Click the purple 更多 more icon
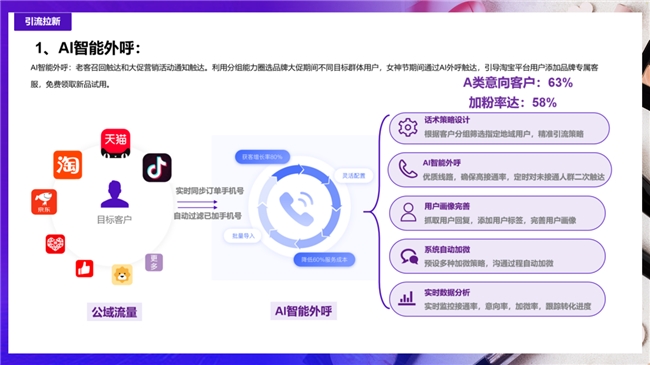 pyautogui.click(x=154, y=262)
